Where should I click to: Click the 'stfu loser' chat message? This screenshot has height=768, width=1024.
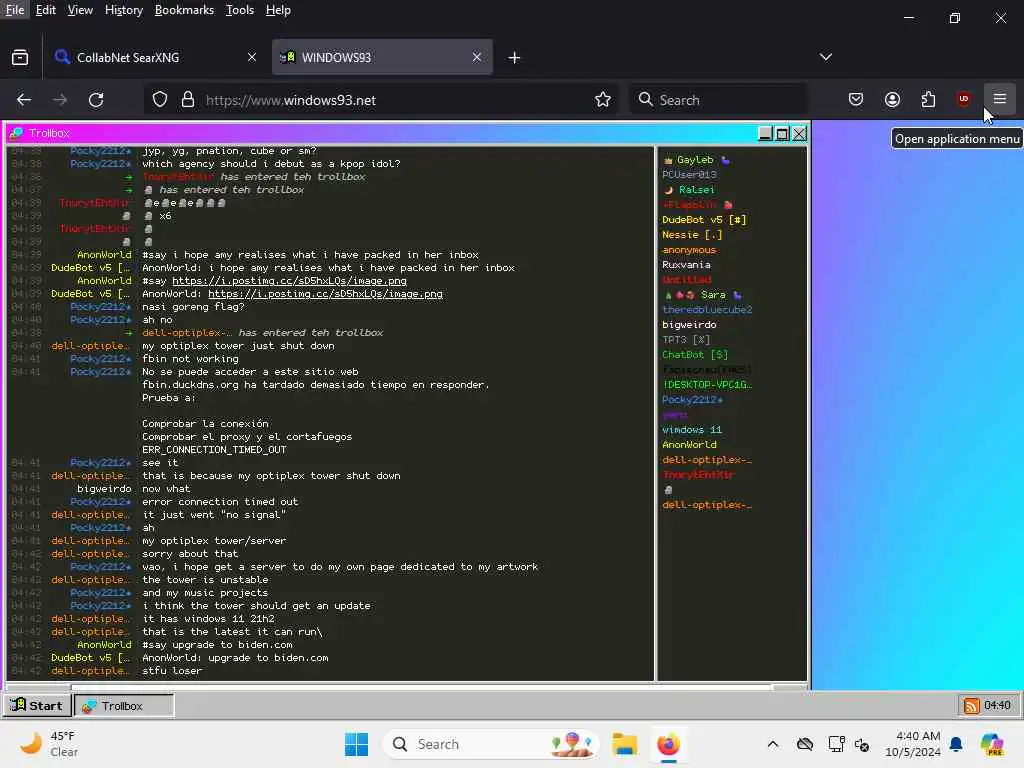[172, 671]
